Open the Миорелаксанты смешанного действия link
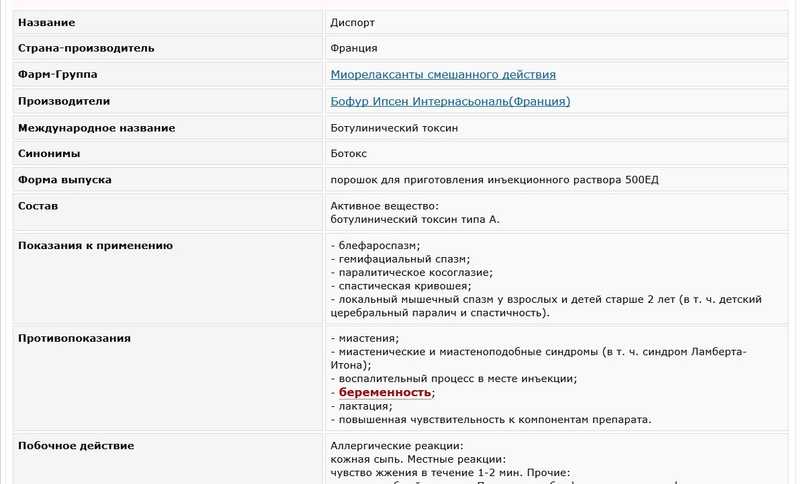The image size is (800, 484). point(443,74)
